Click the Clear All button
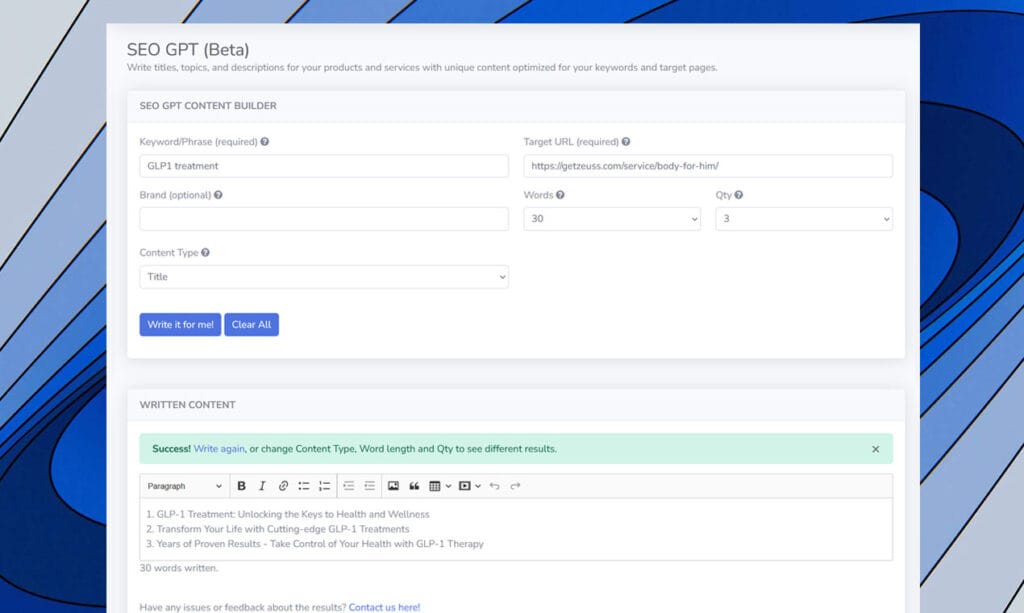The width and height of the screenshot is (1024, 613). [251, 324]
